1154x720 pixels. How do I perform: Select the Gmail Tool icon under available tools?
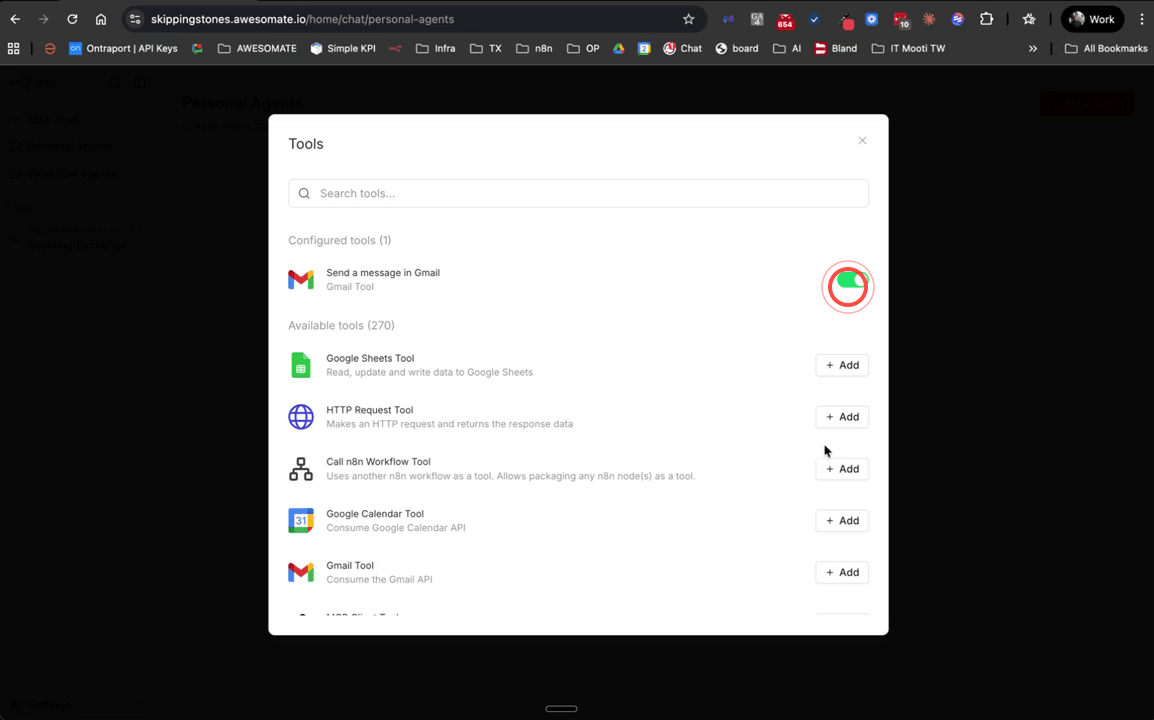(x=301, y=572)
